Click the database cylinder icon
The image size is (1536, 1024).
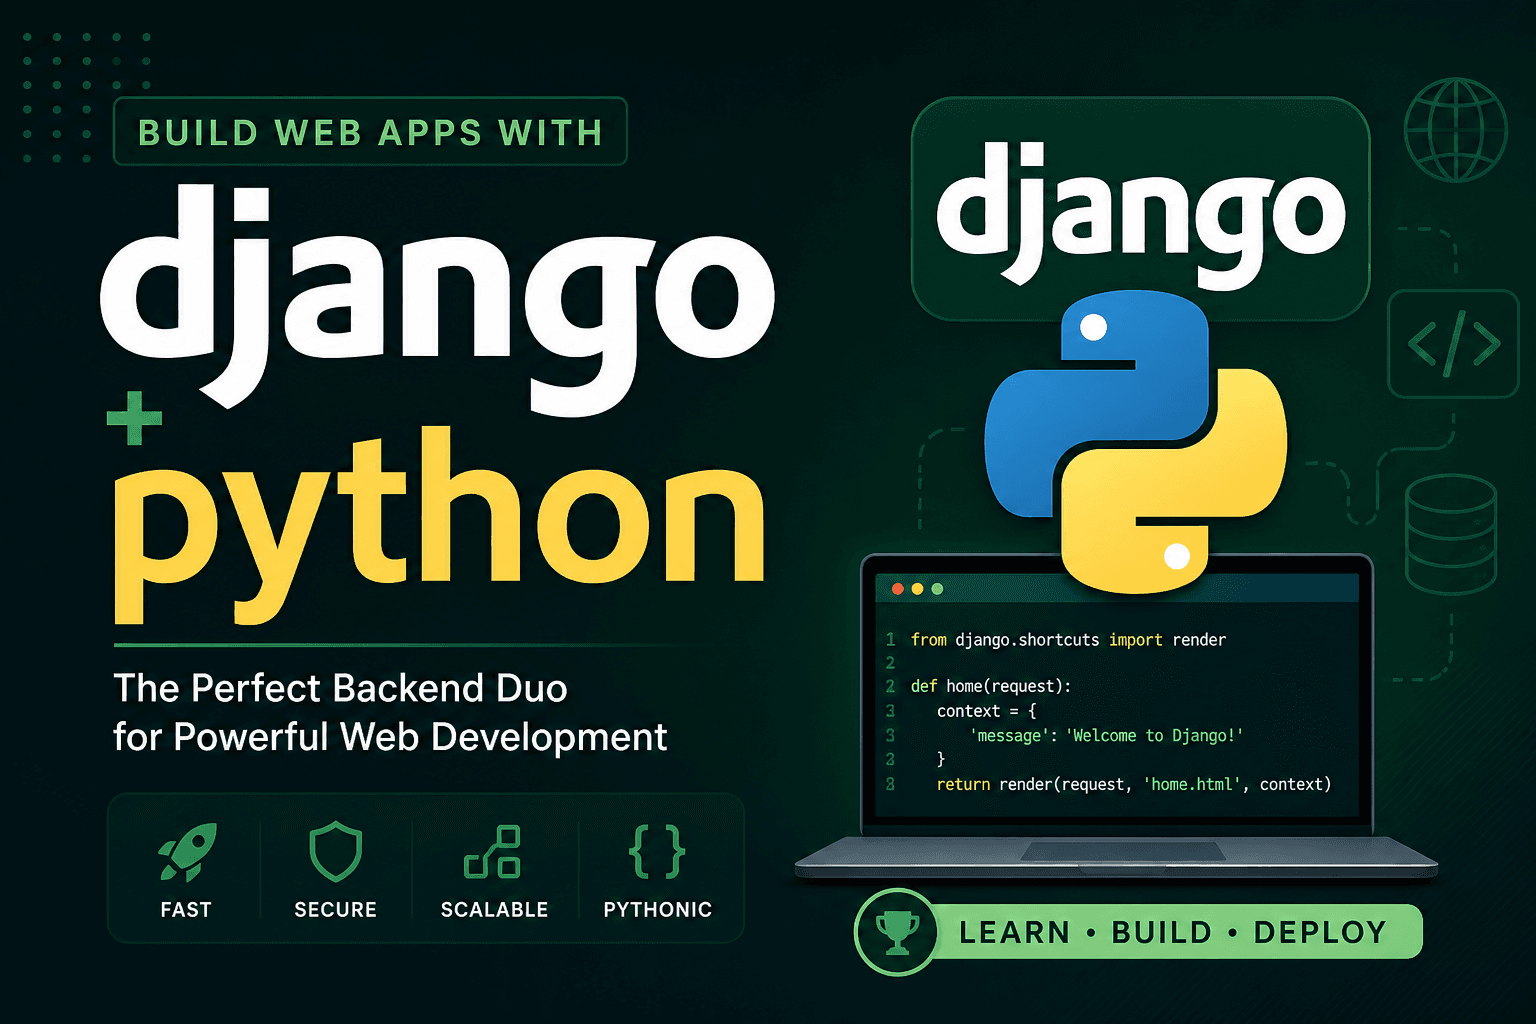(1451, 534)
